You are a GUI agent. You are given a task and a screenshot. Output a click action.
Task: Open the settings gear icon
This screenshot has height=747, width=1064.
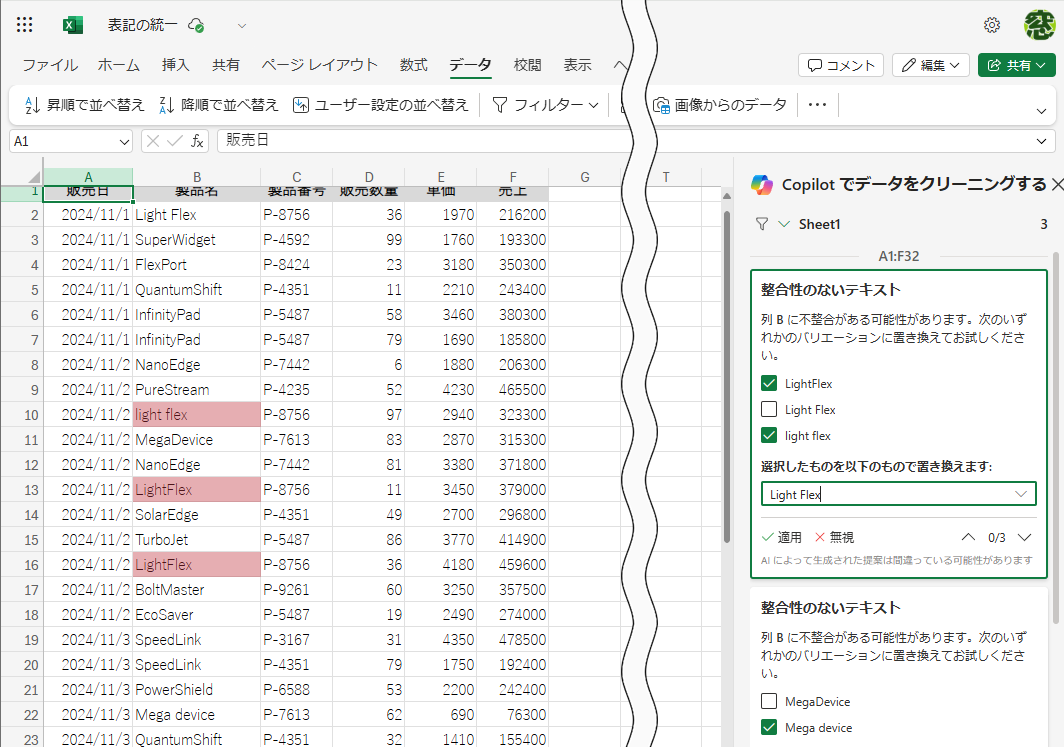[x=993, y=25]
